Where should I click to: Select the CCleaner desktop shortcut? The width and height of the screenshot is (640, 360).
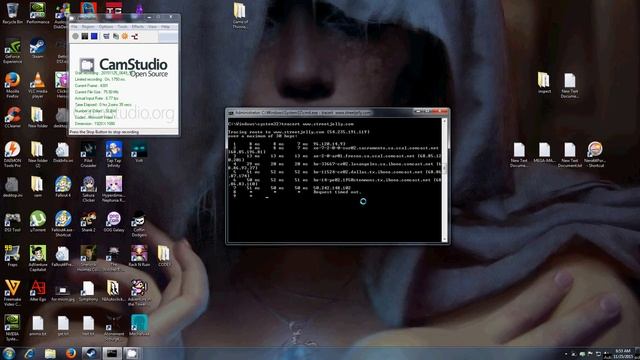point(12,118)
